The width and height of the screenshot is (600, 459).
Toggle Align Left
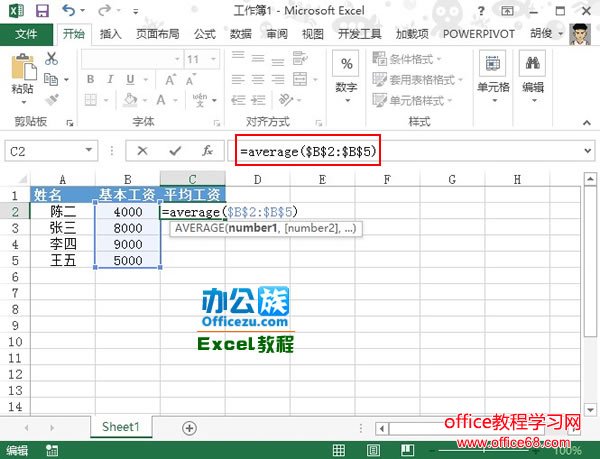238,79
